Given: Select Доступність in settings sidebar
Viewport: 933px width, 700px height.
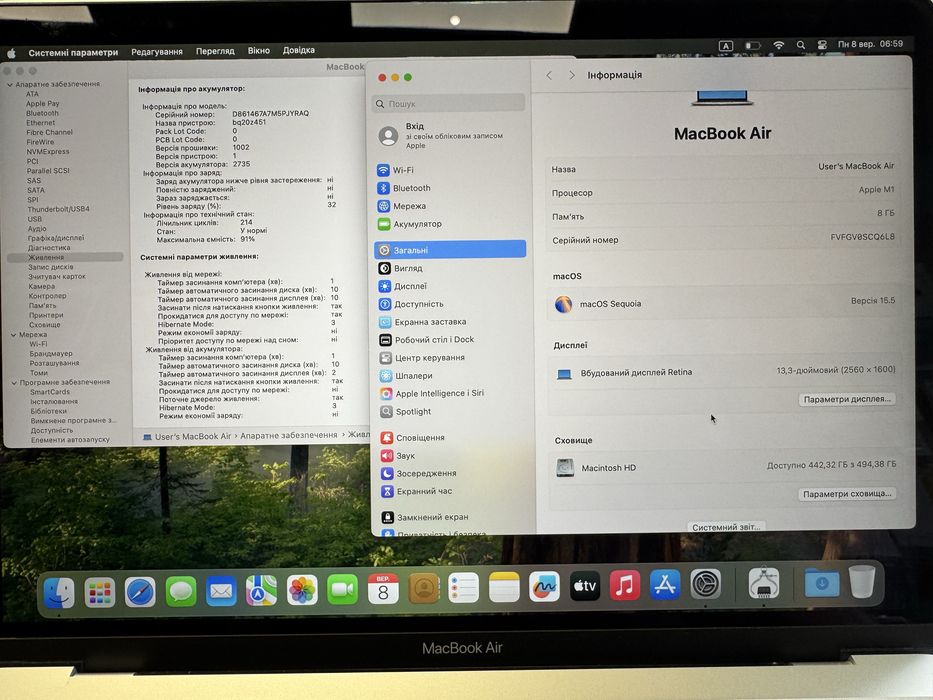Looking at the screenshot, I should 450,304.
